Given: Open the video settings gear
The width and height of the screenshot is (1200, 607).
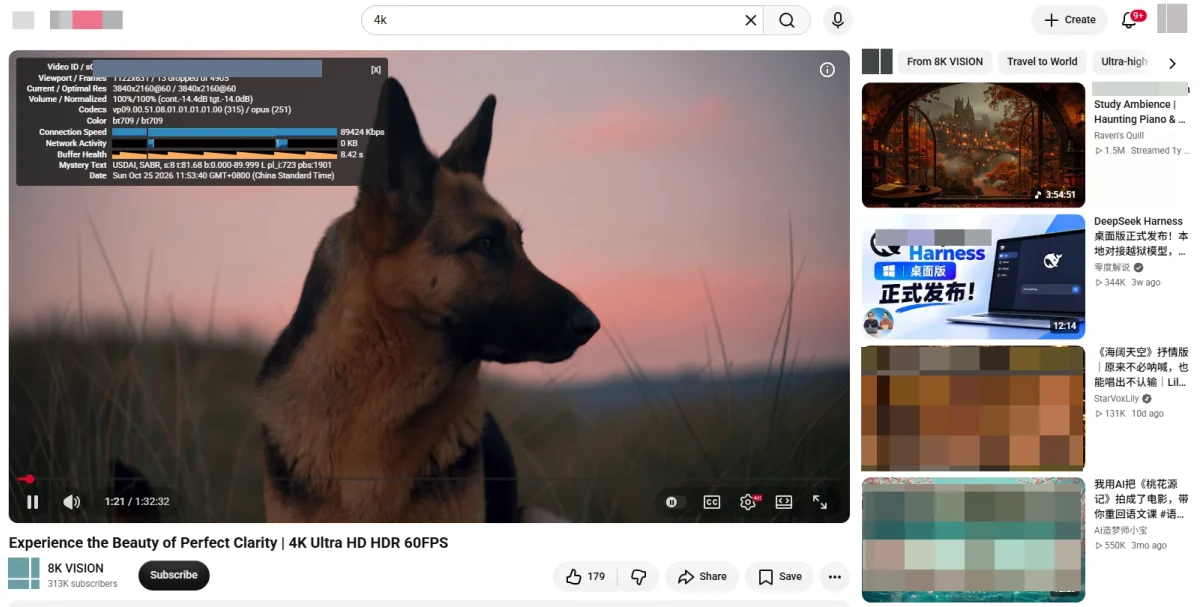Looking at the screenshot, I should (748, 502).
